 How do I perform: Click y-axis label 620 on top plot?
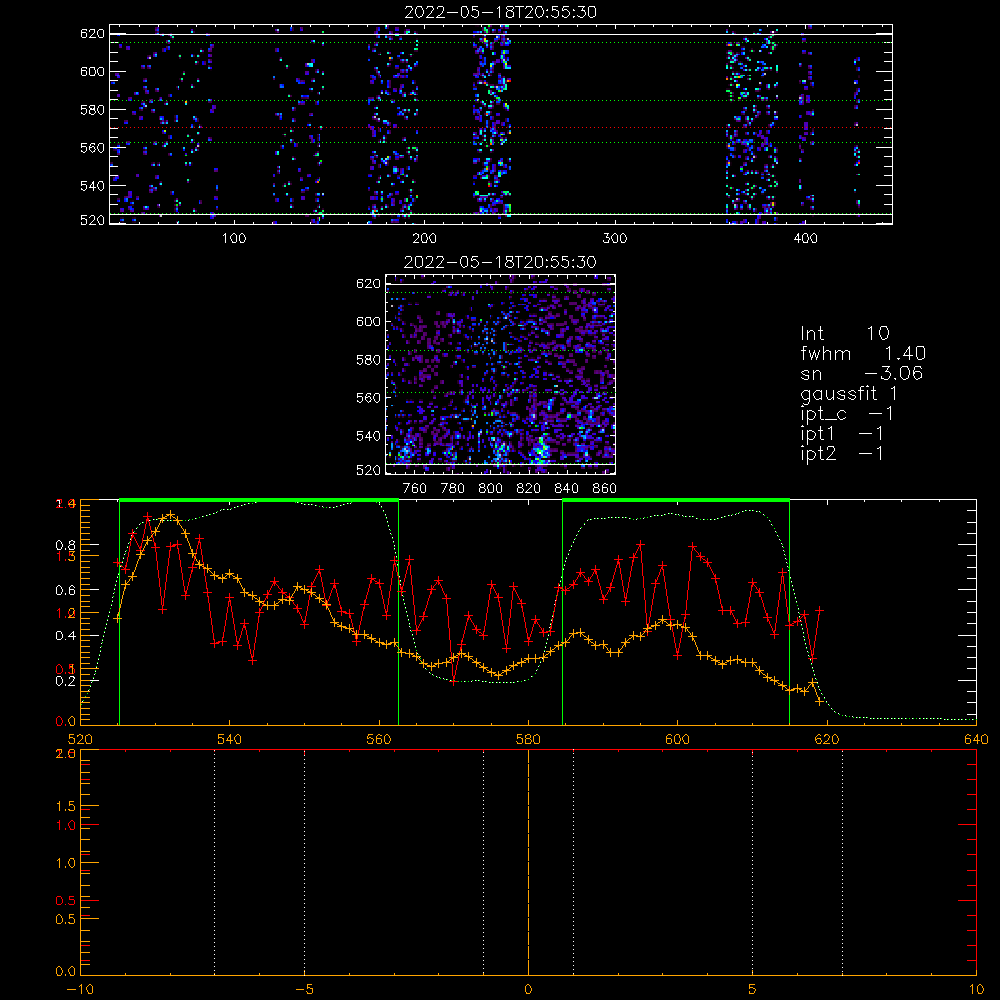[92, 33]
